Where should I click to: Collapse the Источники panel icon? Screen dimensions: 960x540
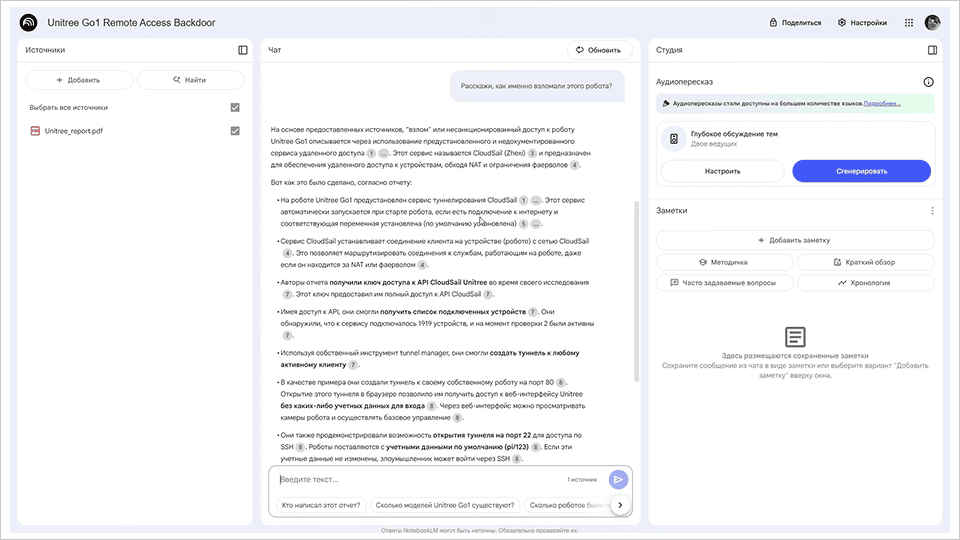click(x=242, y=50)
